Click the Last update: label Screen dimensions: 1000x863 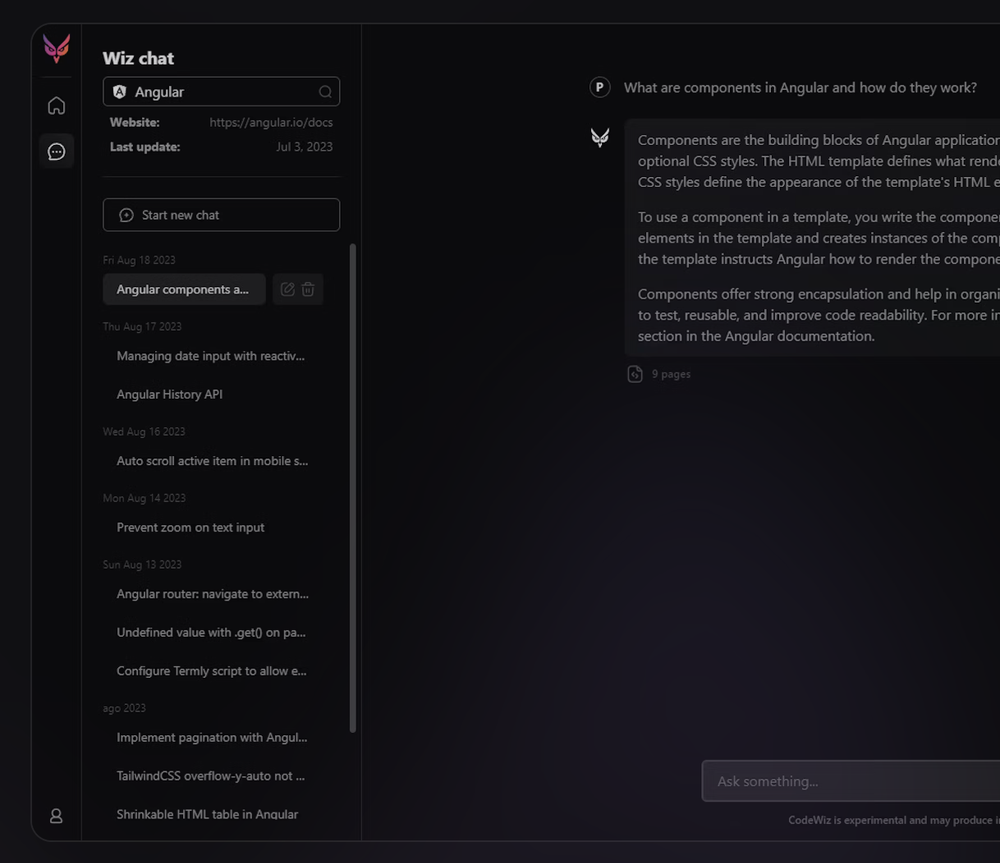145,147
